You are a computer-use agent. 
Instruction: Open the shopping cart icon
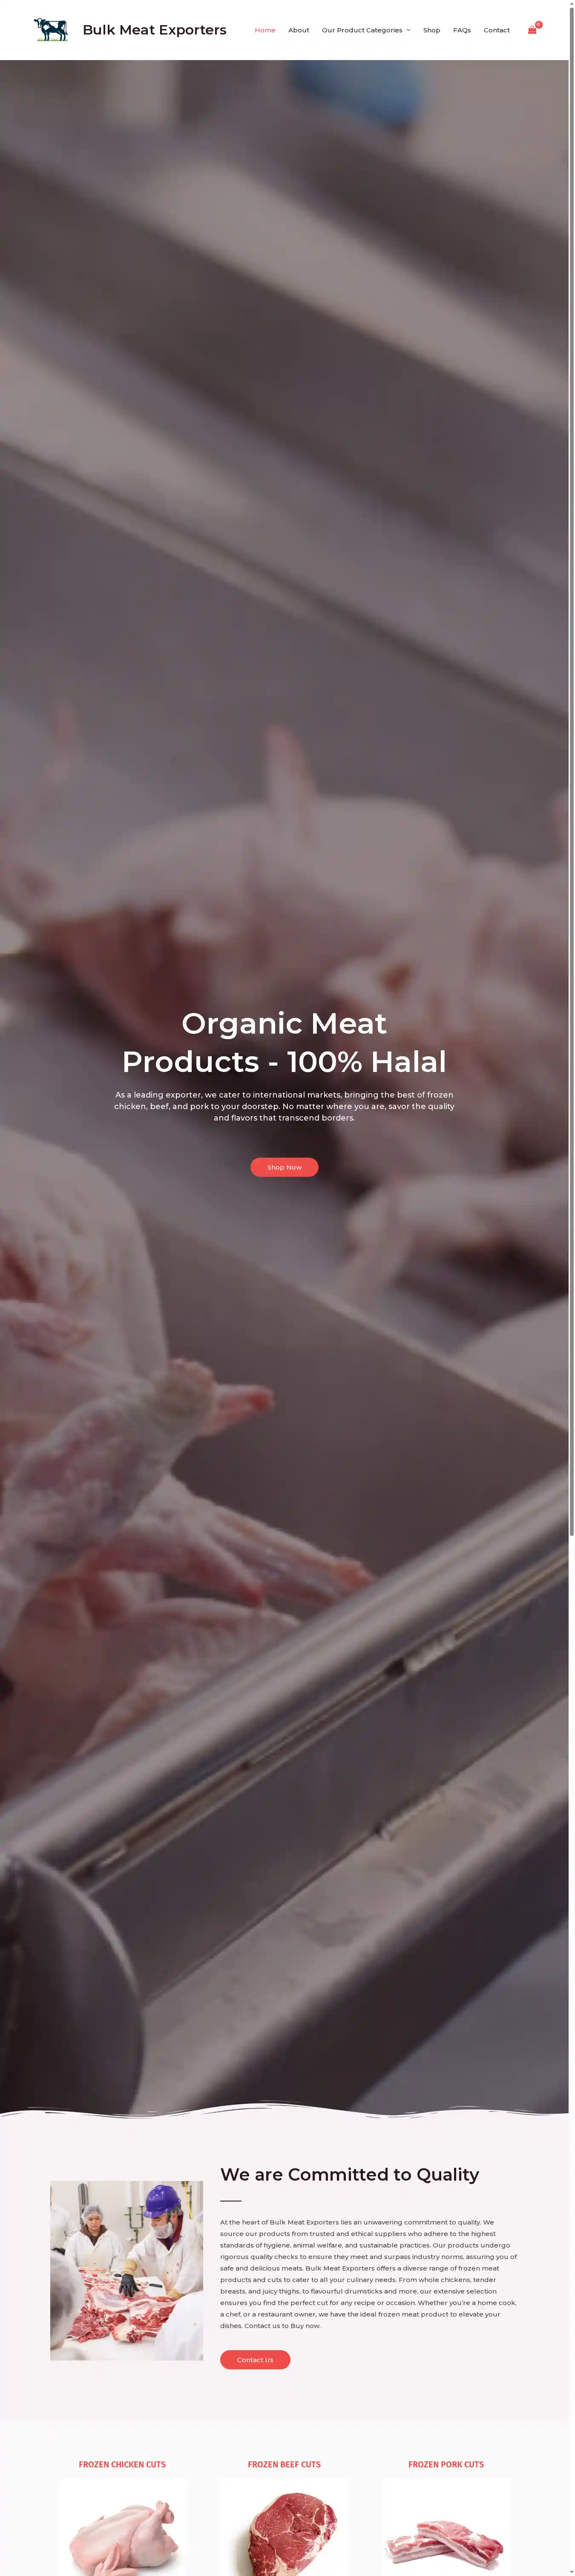click(532, 30)
